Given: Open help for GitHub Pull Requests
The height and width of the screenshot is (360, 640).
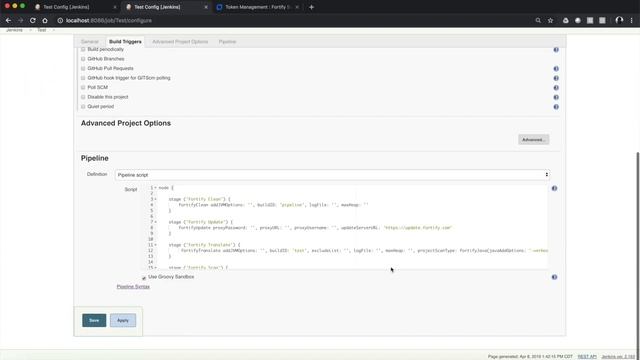Looking at the screenshot, I should tap(556, 69).
